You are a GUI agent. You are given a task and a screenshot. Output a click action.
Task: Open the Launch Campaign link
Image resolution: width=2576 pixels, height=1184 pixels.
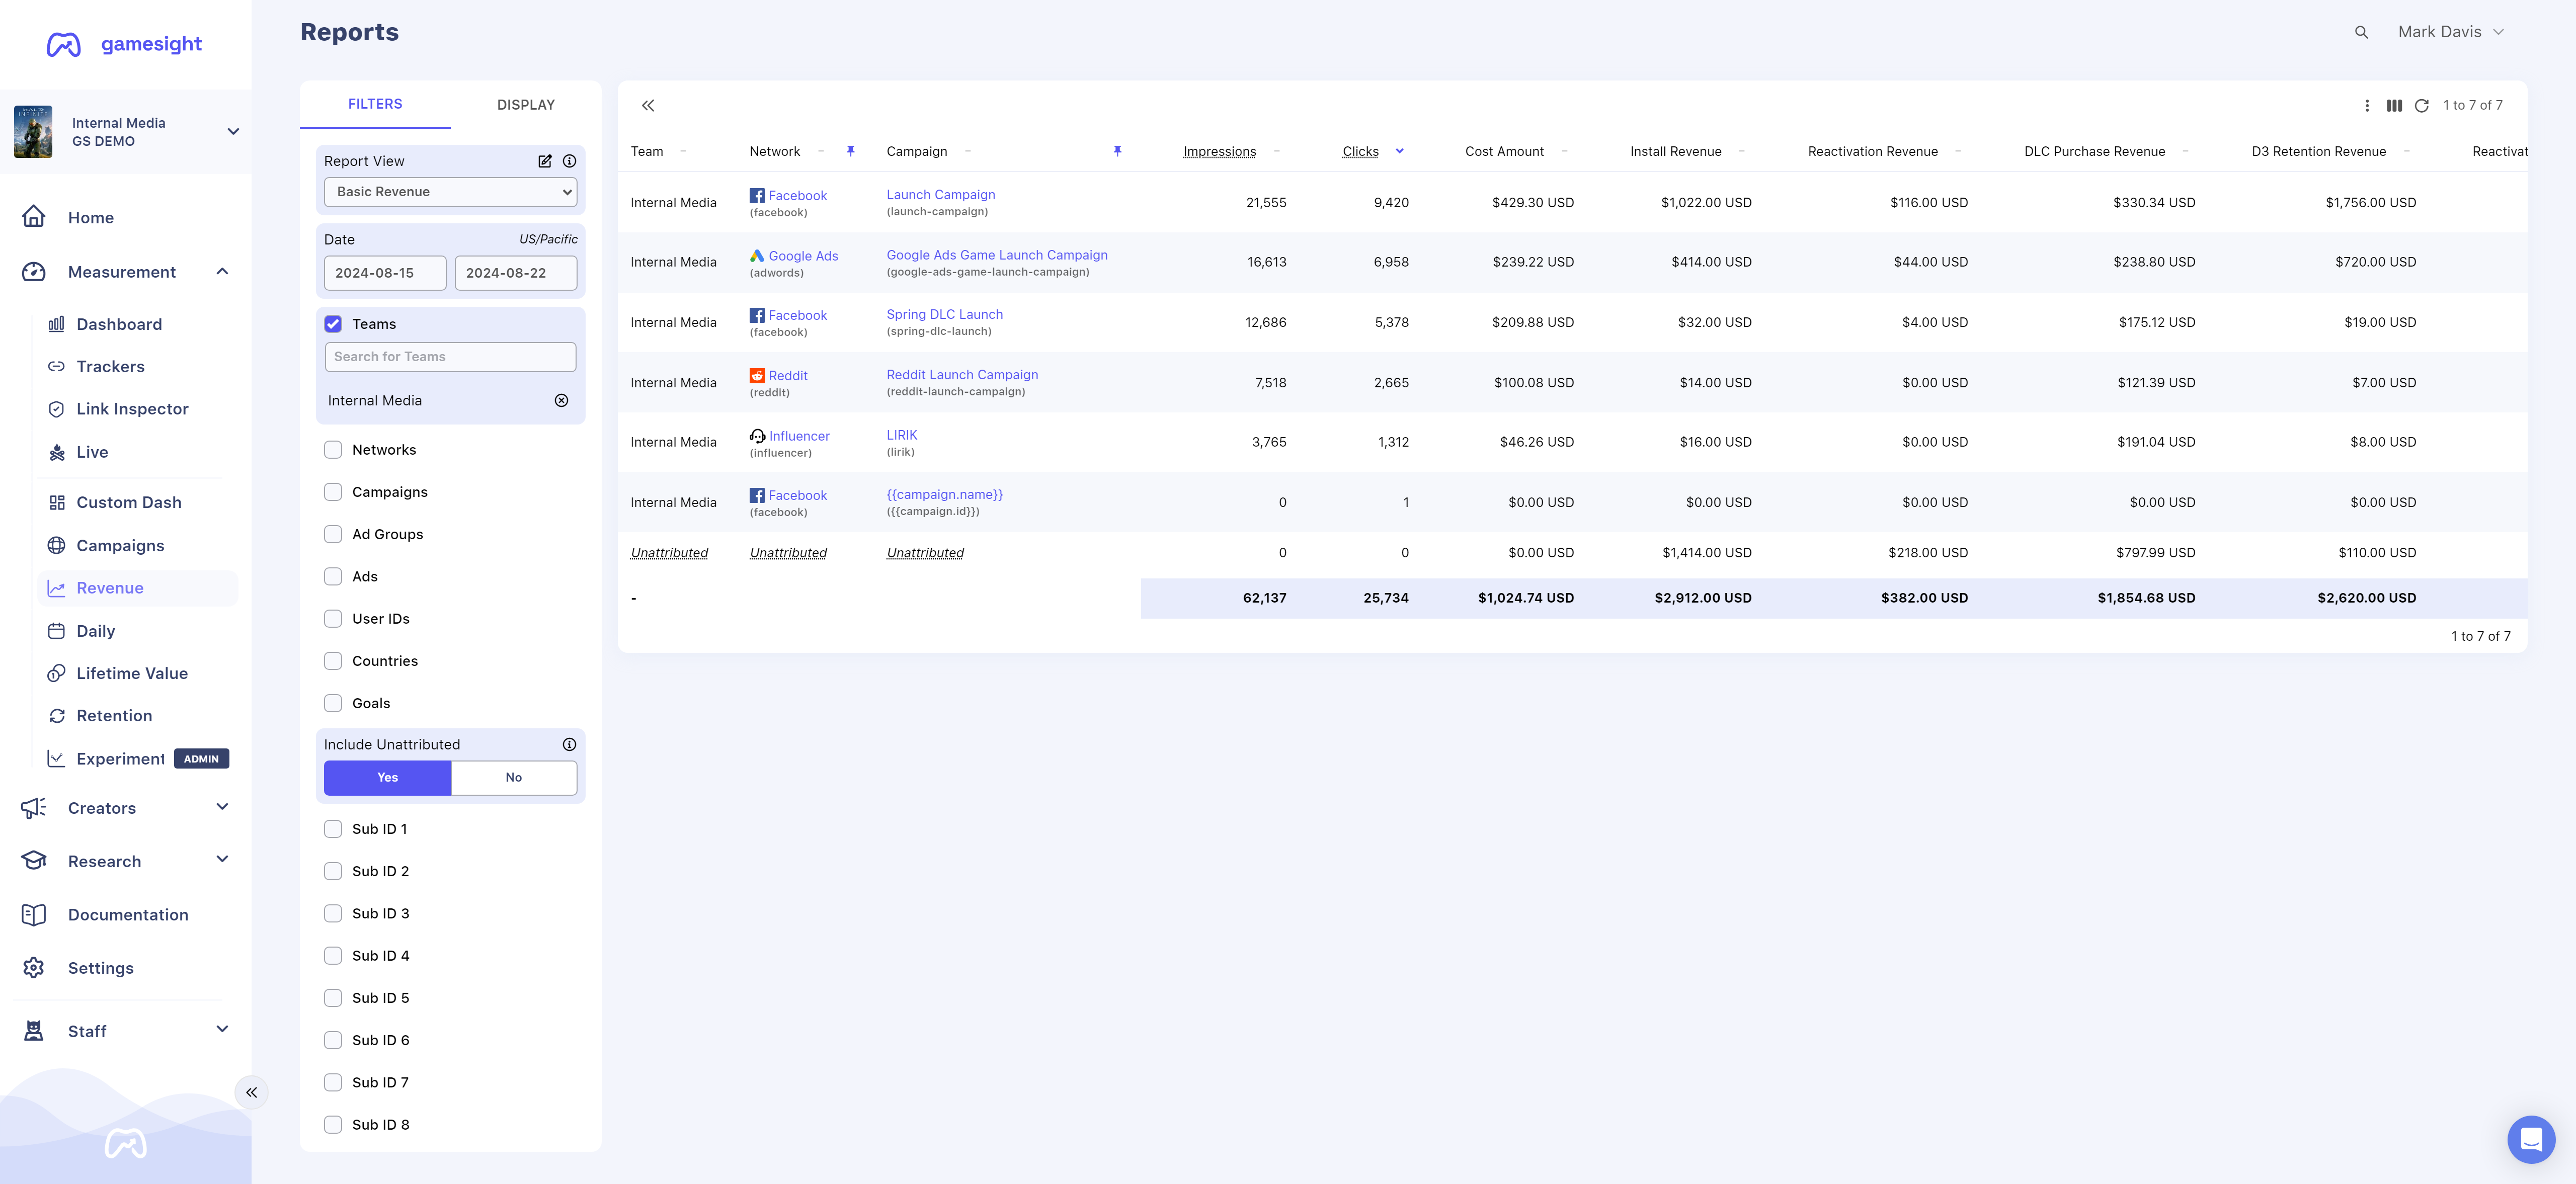tap(941, 195)
